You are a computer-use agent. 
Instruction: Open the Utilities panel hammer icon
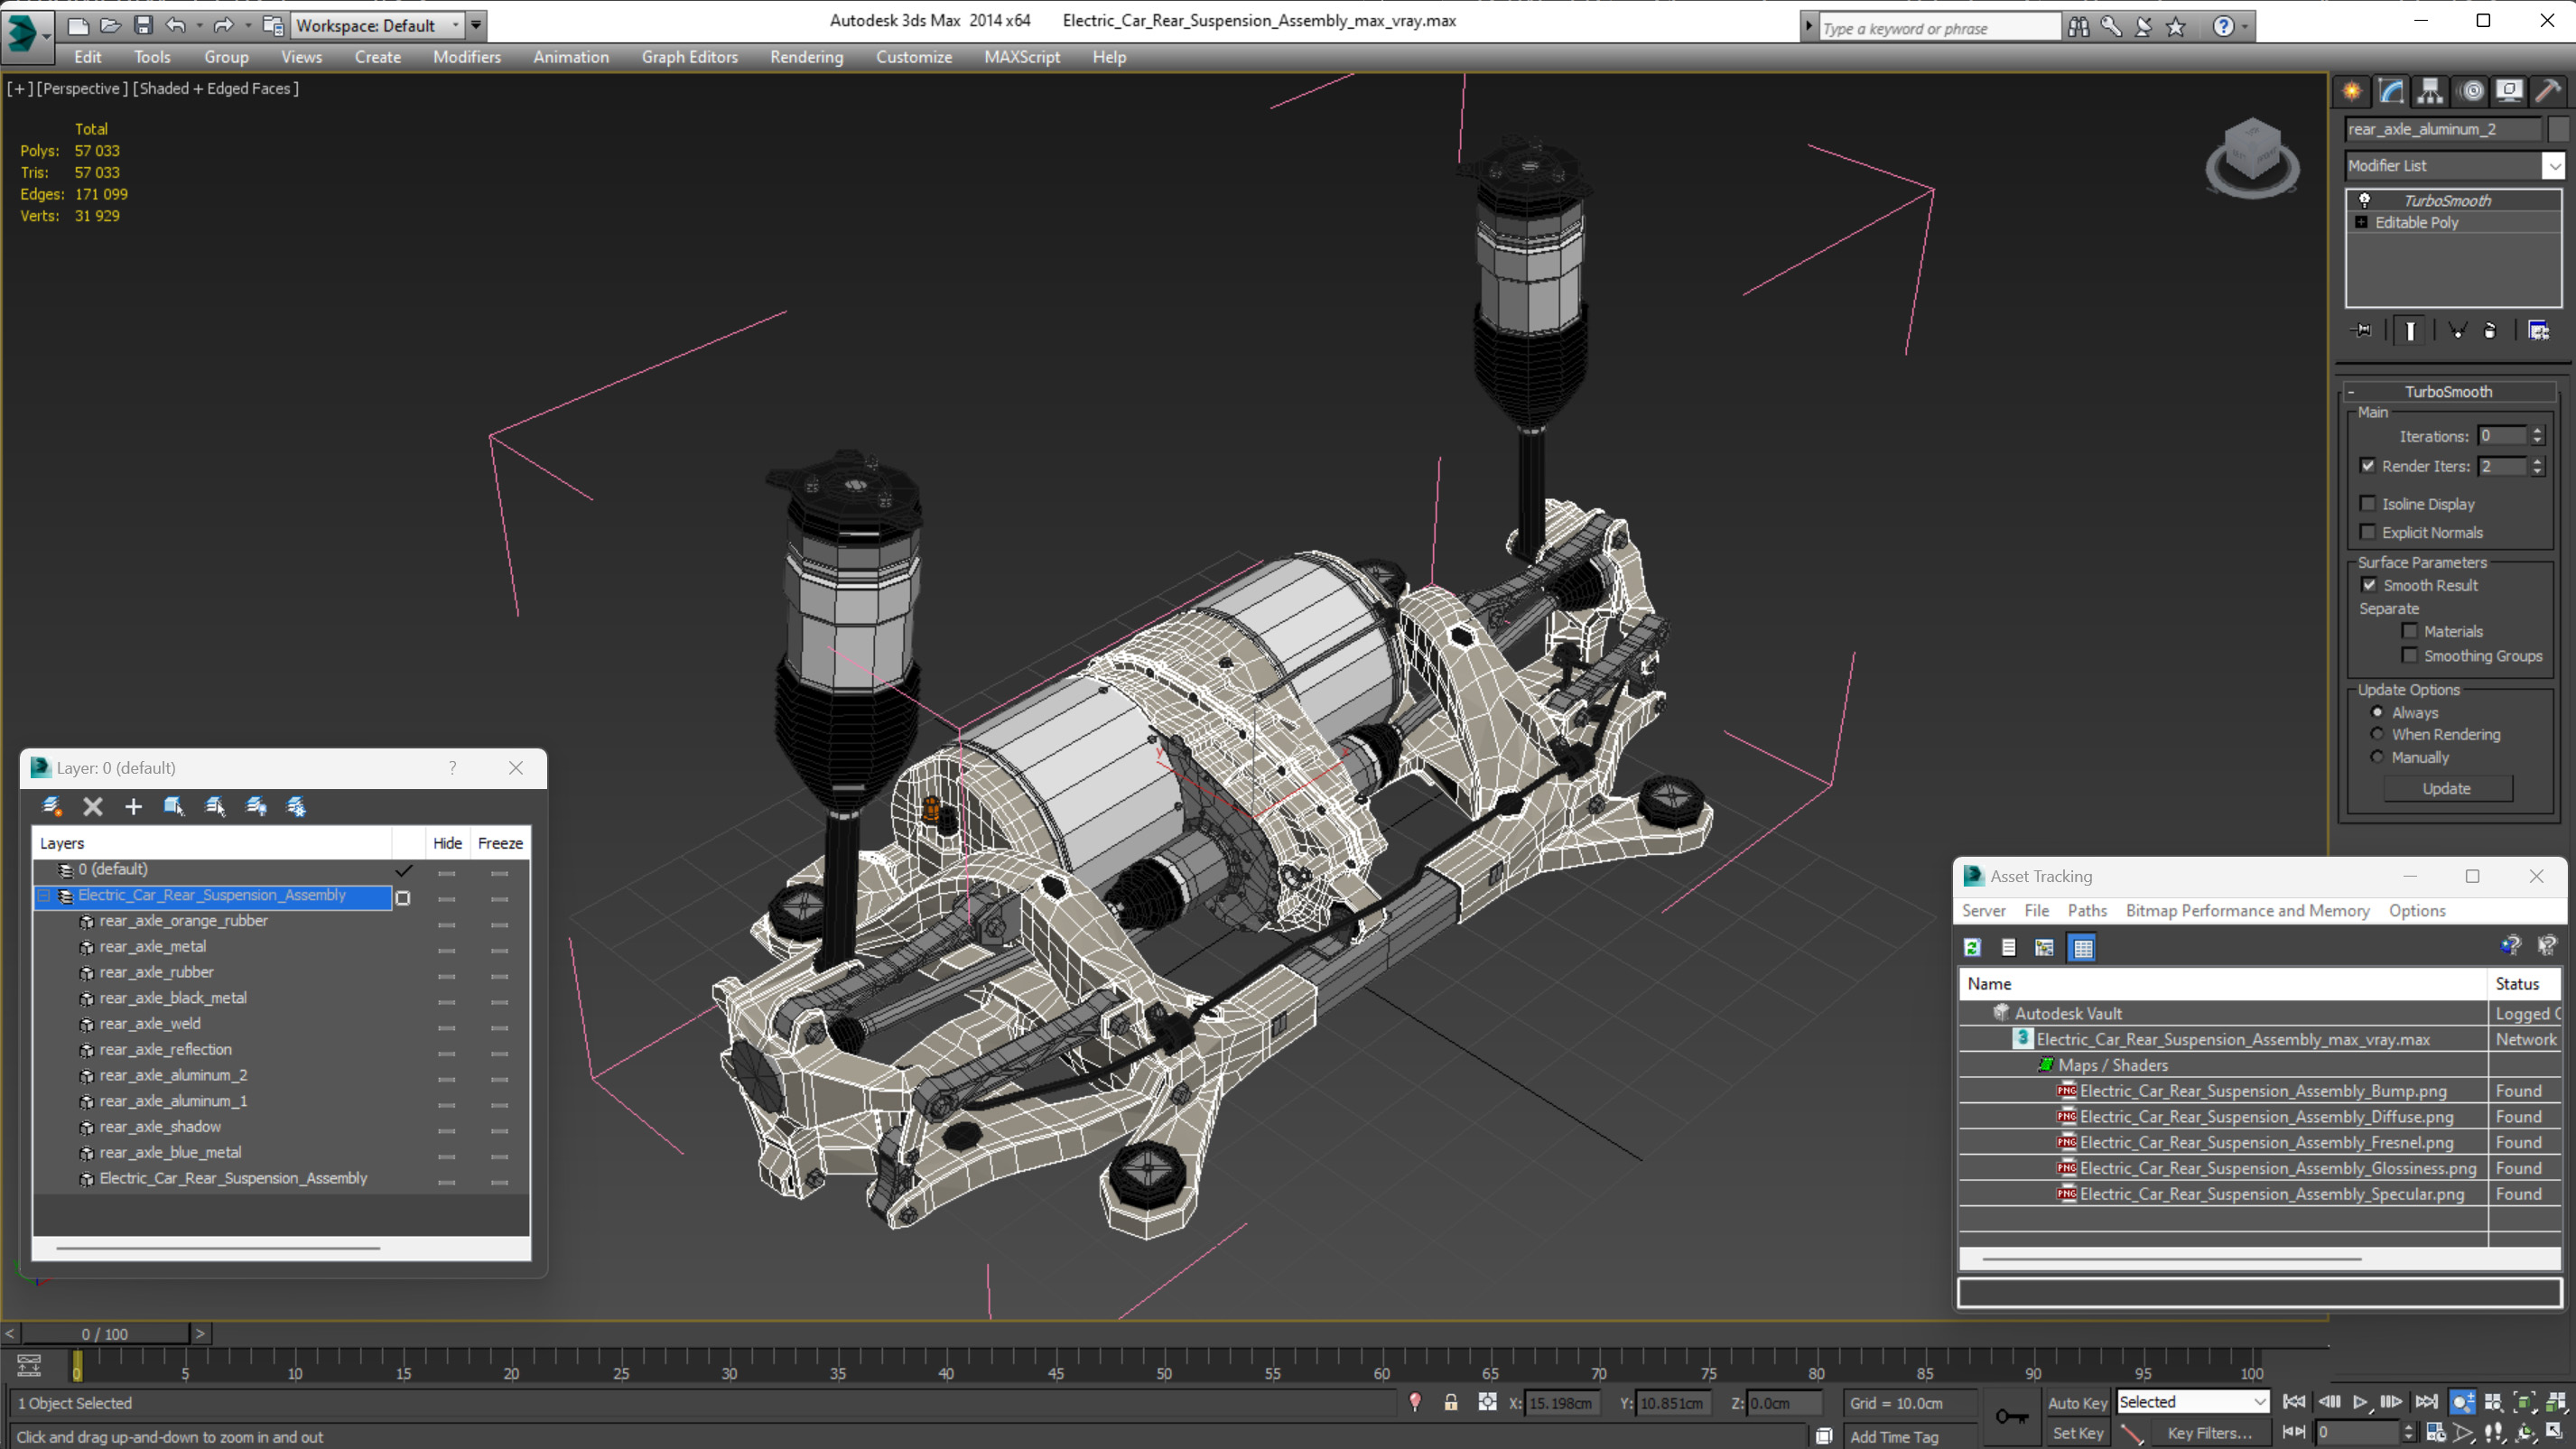2548,91
